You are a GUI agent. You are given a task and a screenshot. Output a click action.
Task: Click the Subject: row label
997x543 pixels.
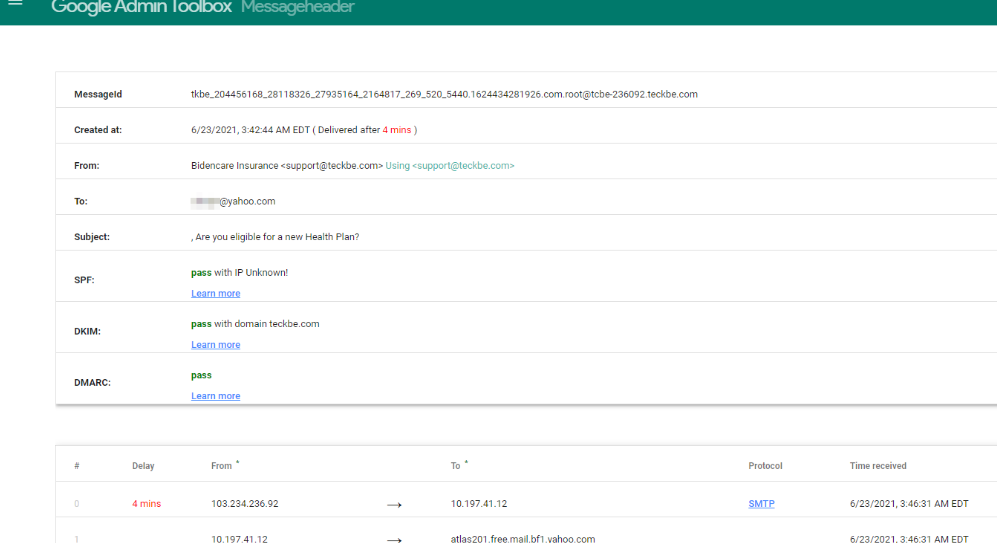pos(92,237)
